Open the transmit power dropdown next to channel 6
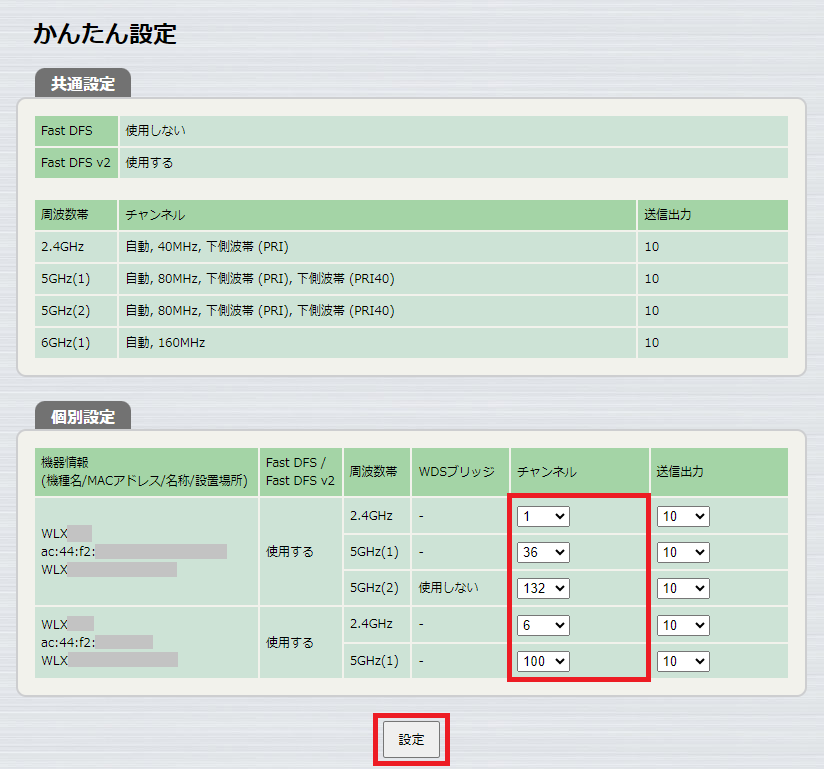This screenshot has width=824, height=769. (681, 625)
